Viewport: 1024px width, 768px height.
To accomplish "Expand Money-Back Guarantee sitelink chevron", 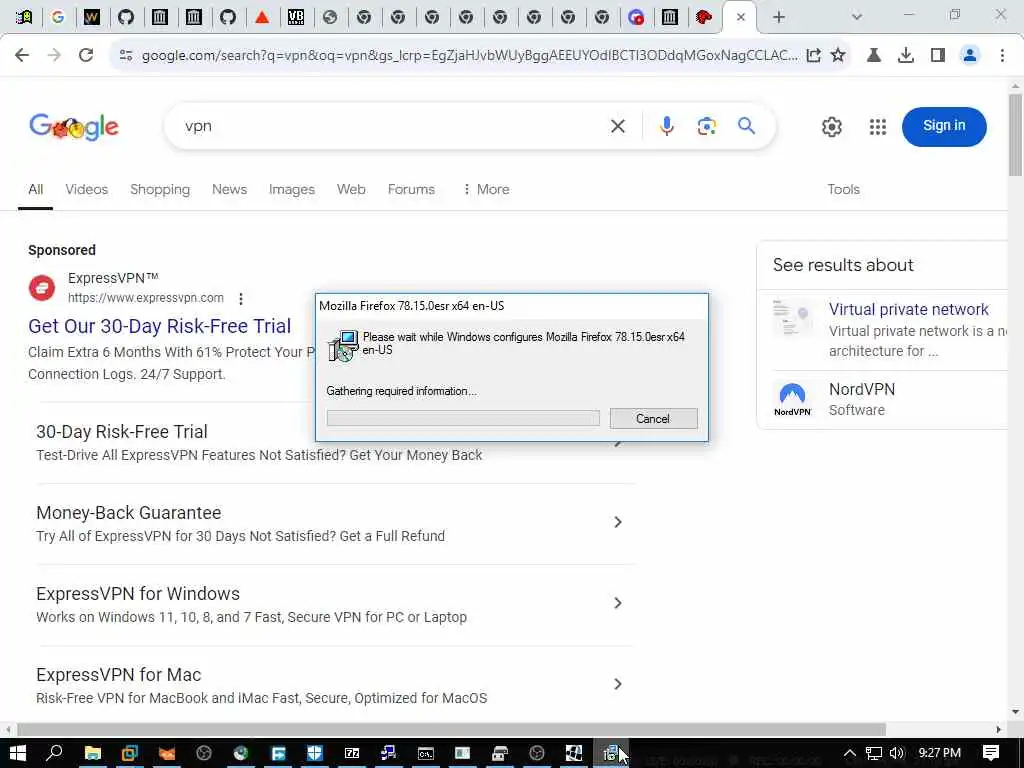I will (617, 522).
